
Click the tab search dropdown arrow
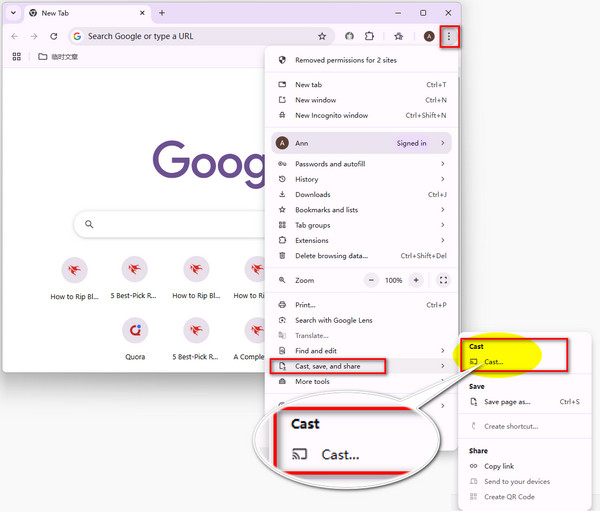point(13,13)
